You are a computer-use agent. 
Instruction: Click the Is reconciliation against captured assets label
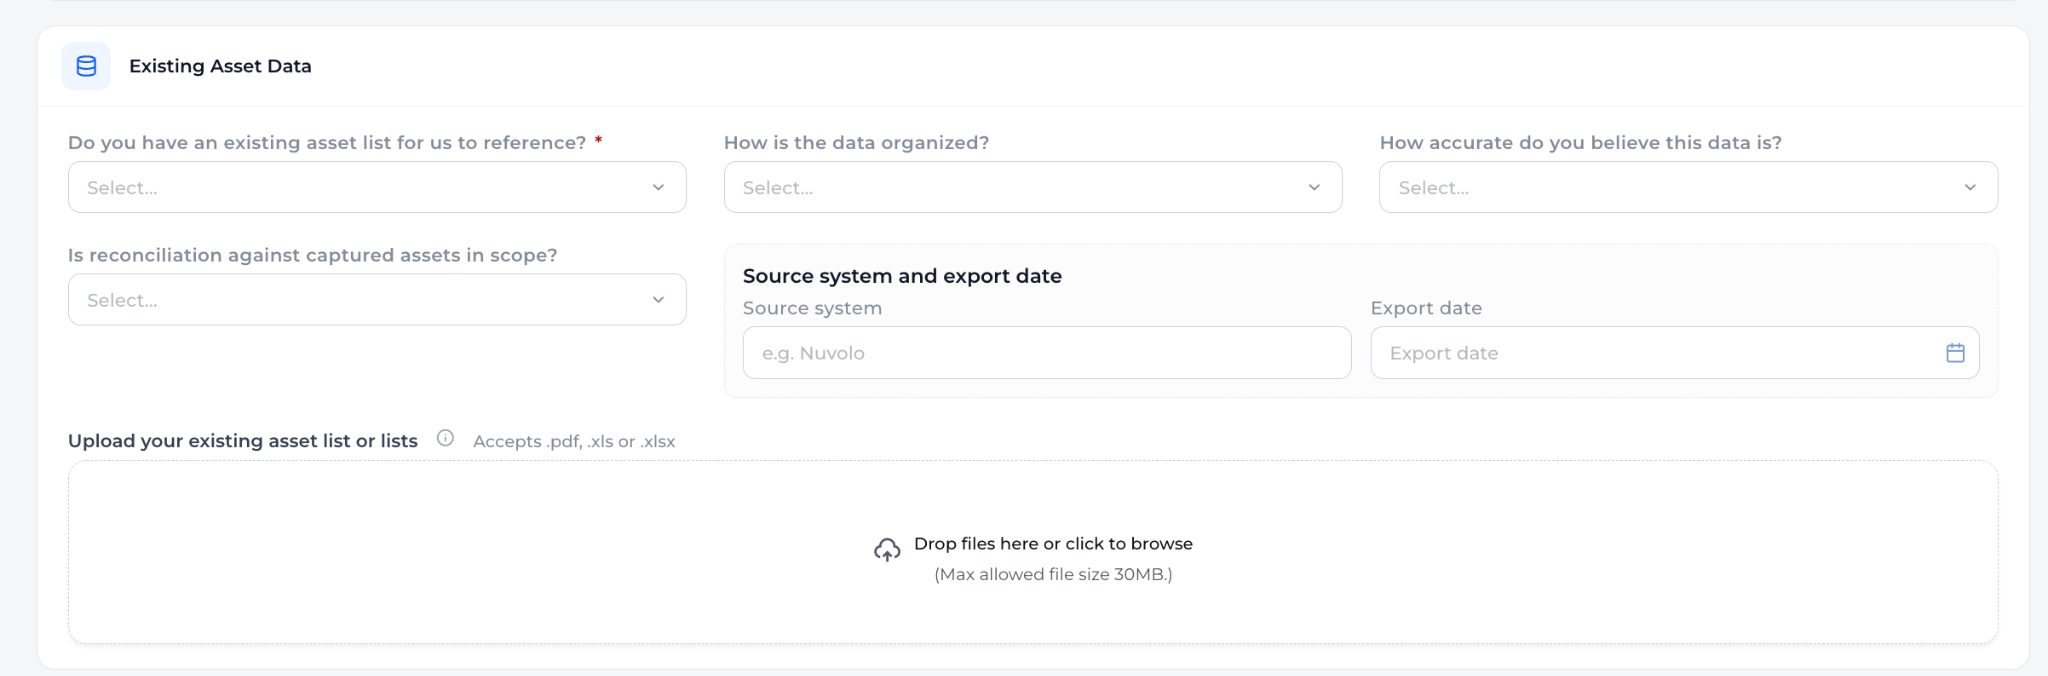[313, 255]
